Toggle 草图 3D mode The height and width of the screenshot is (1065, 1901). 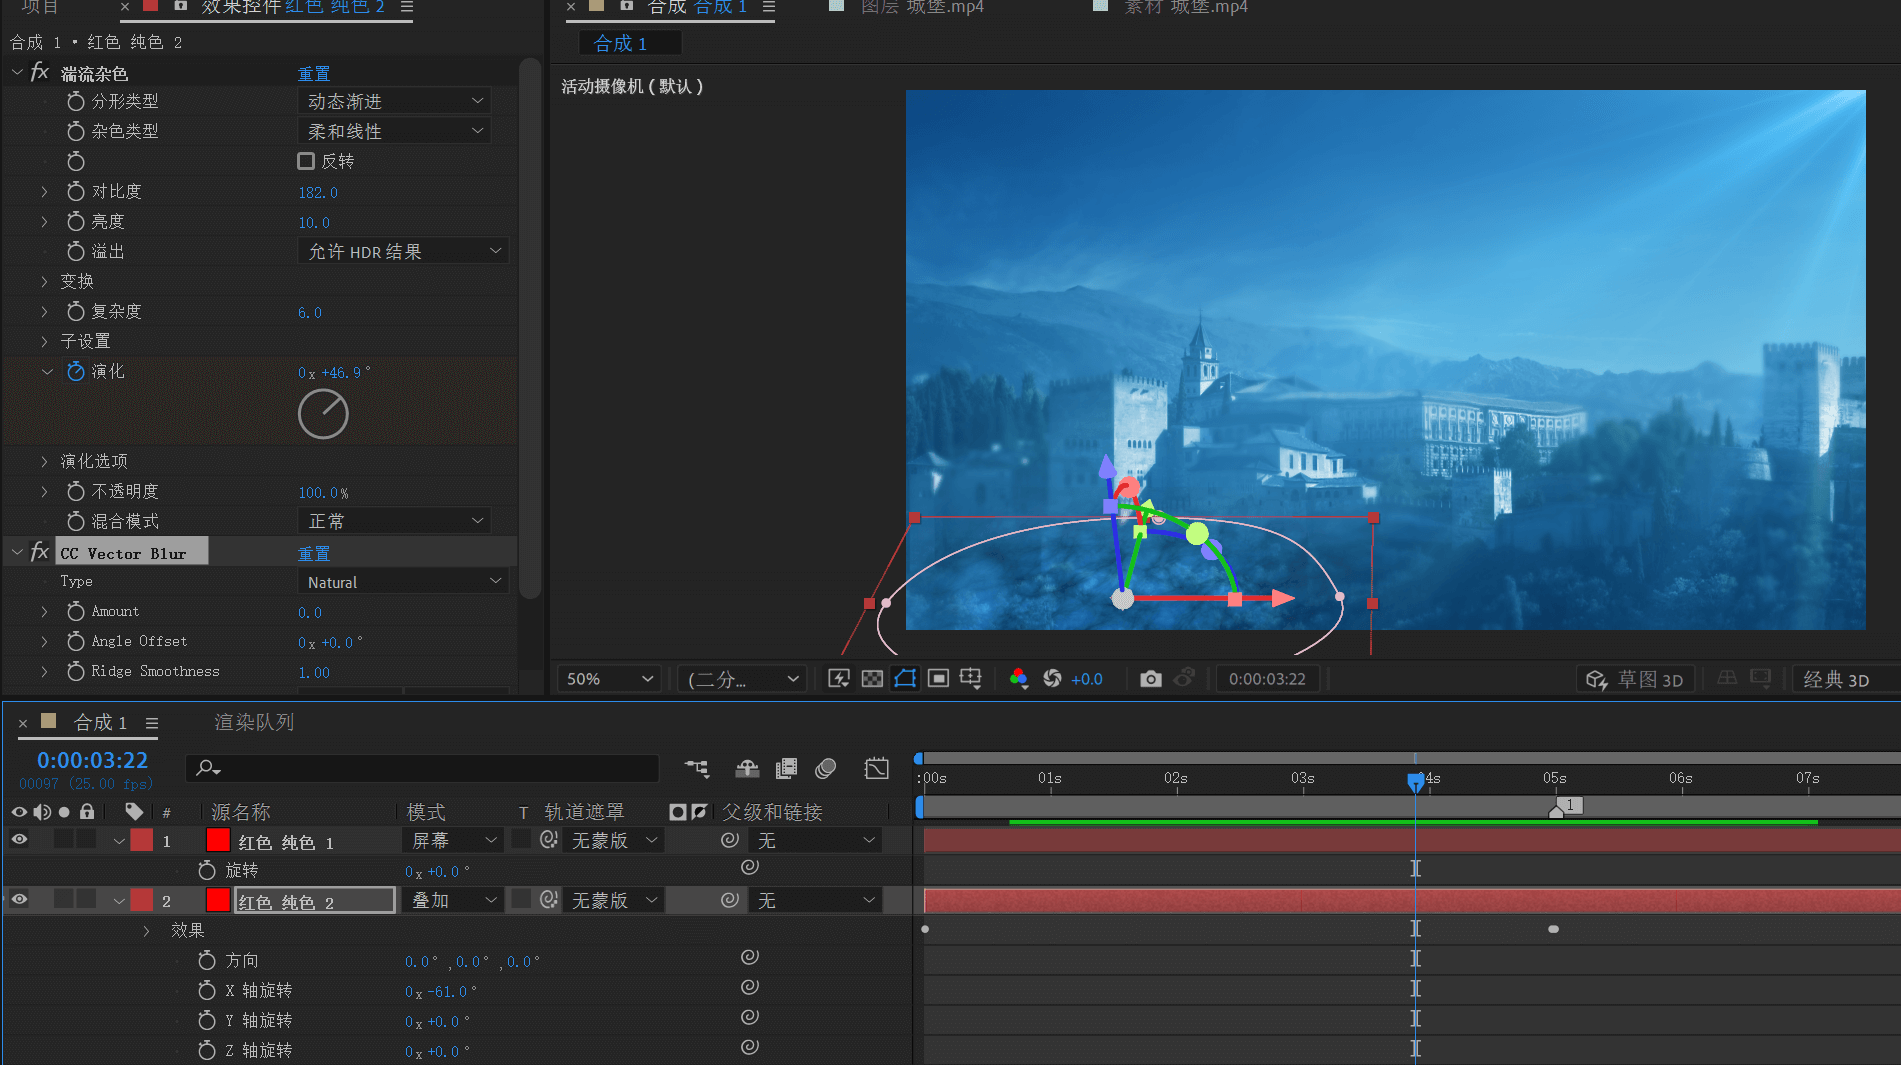click(1635, 679)
